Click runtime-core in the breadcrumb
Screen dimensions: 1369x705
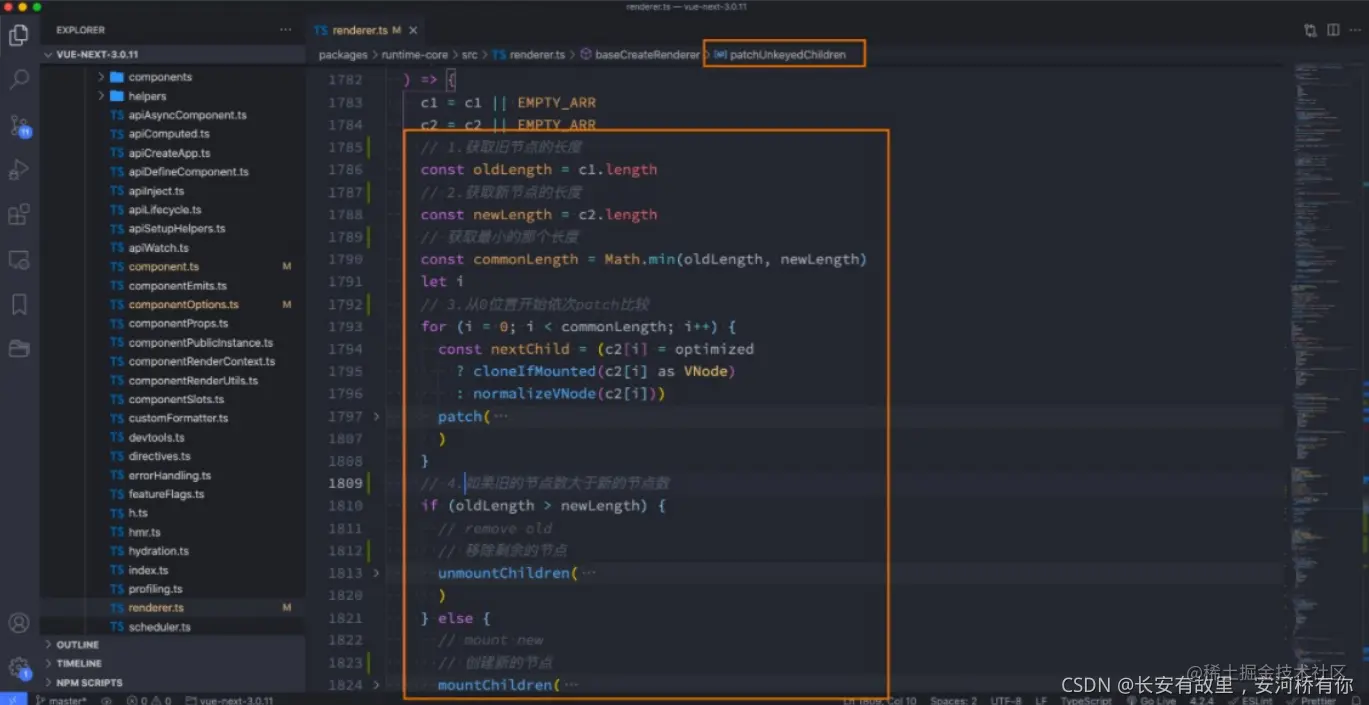[x=414, y=55]
